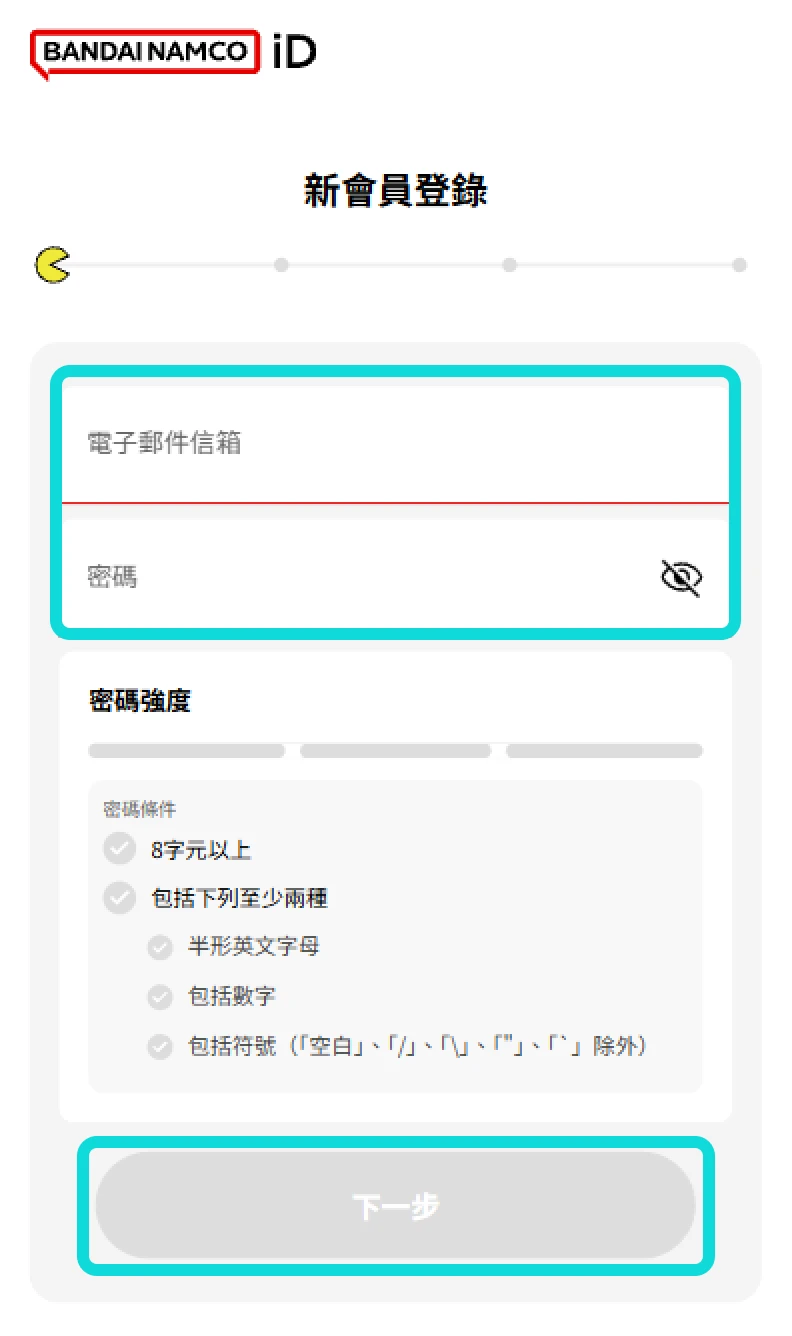Click the 電子郵件信箱 input field

coord(396,443)
